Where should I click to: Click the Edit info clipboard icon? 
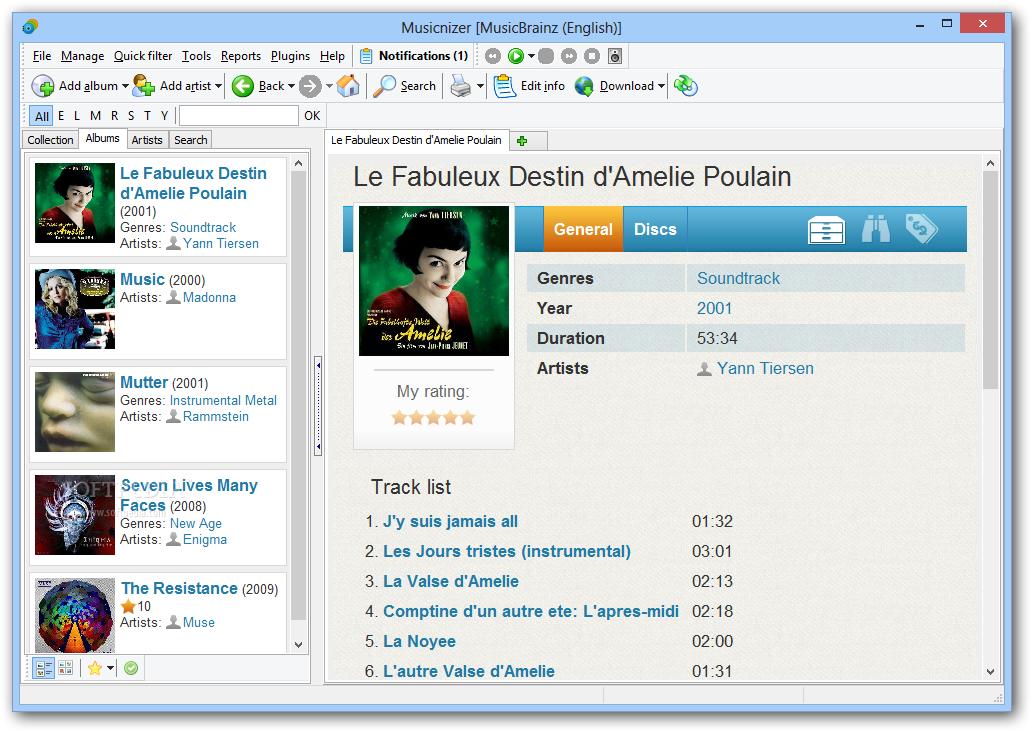pyautogui.click(x=505, y=86)
